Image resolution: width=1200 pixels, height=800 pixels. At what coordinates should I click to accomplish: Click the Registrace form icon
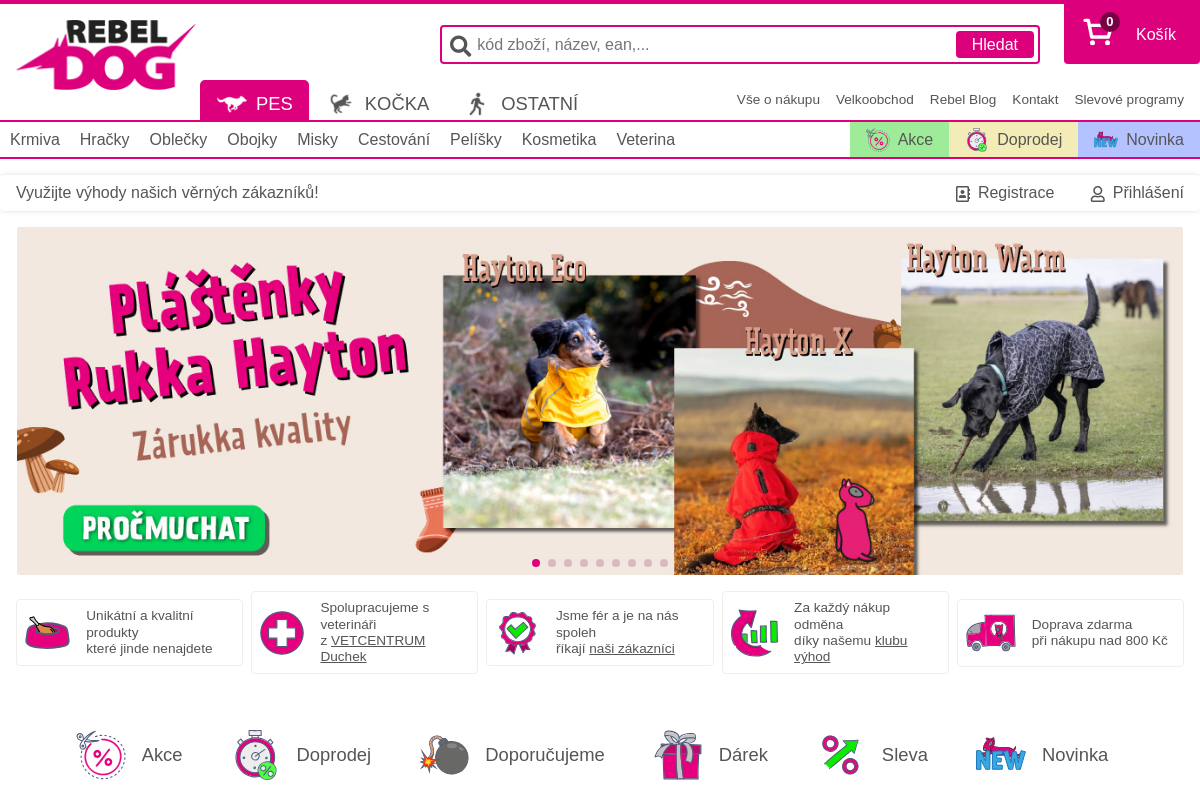click(x=963, y=193)
